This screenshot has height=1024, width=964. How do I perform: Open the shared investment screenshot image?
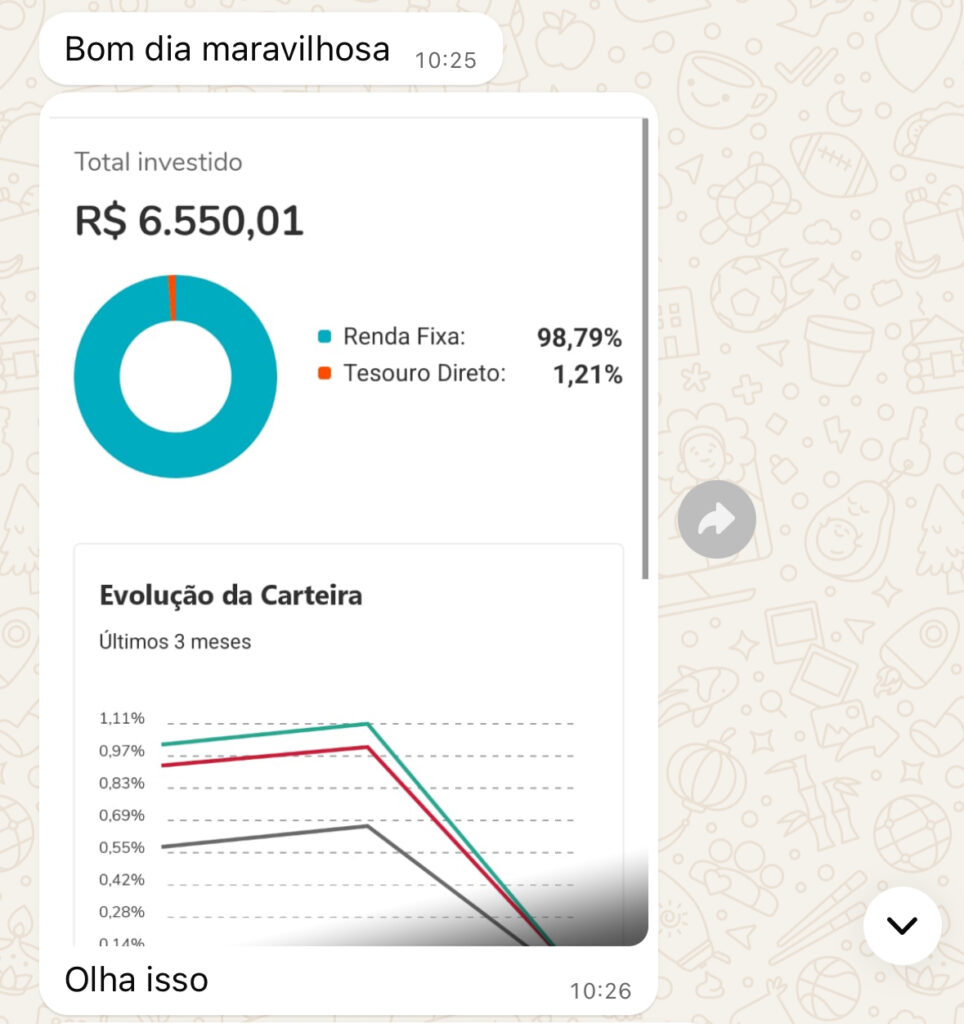click(x=349, y=530)
